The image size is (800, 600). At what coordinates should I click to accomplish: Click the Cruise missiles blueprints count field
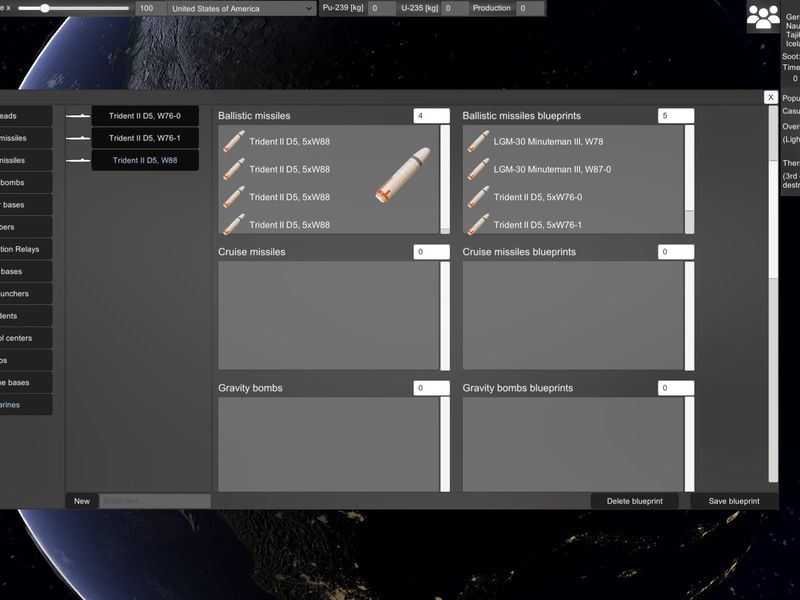(676, 252)
